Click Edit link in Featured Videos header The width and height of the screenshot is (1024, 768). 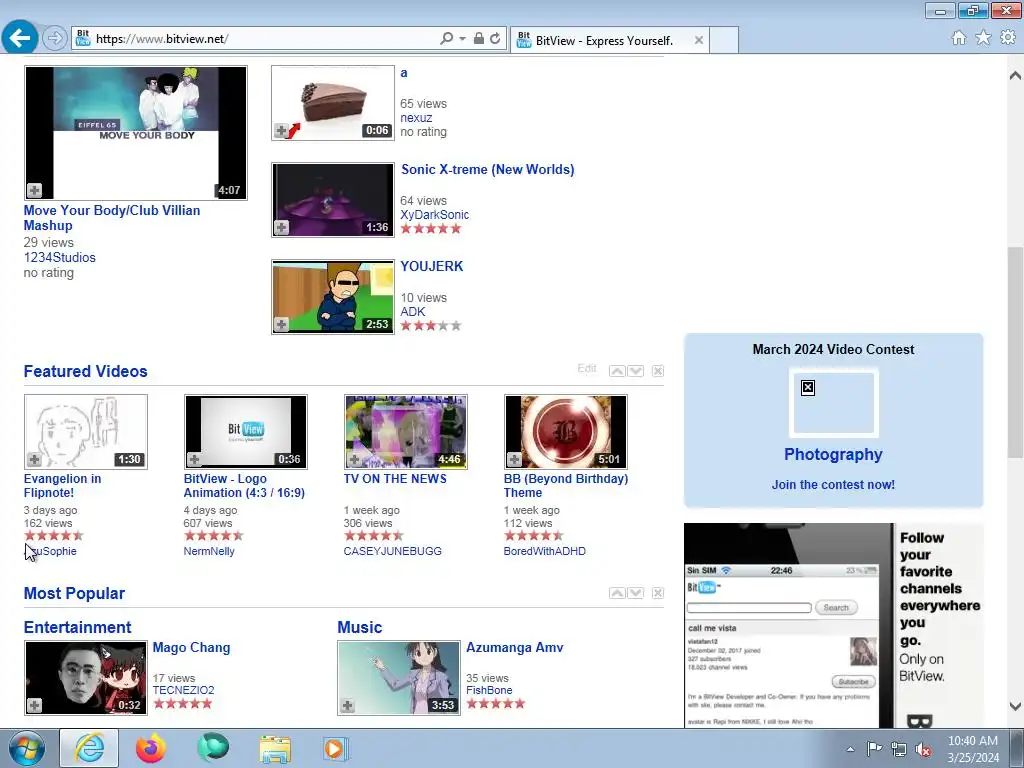[586, 368]
